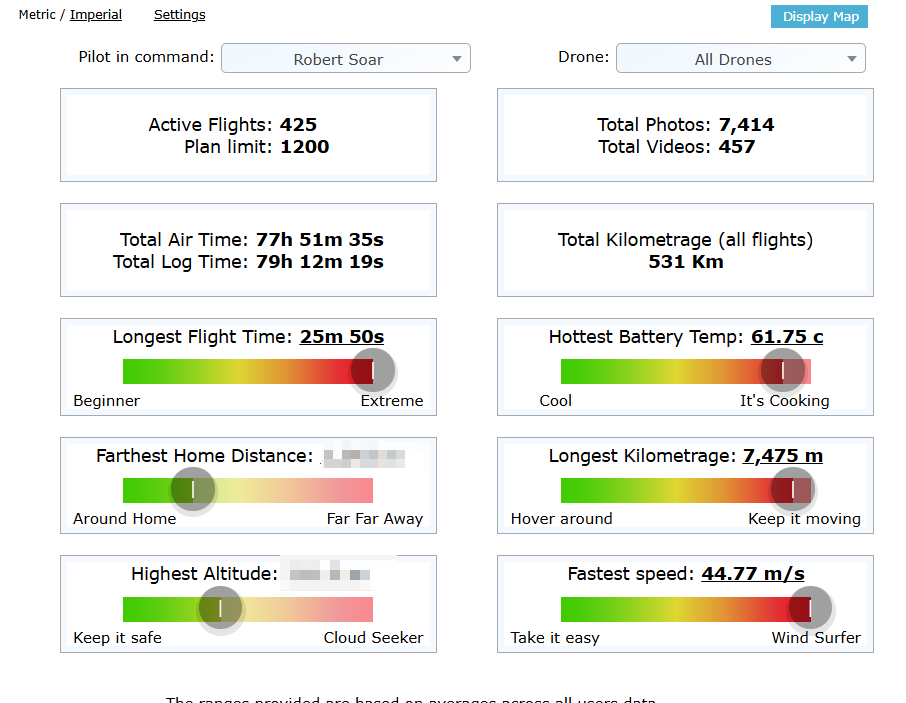Click the Fastest speed gauge marker

(809, 609)
